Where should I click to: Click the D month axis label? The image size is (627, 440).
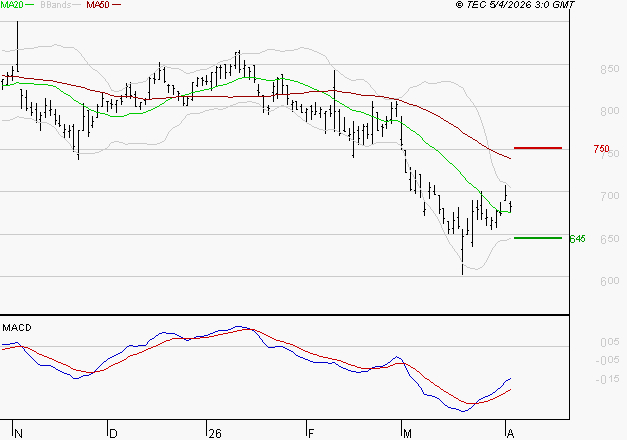pos(114,434)
